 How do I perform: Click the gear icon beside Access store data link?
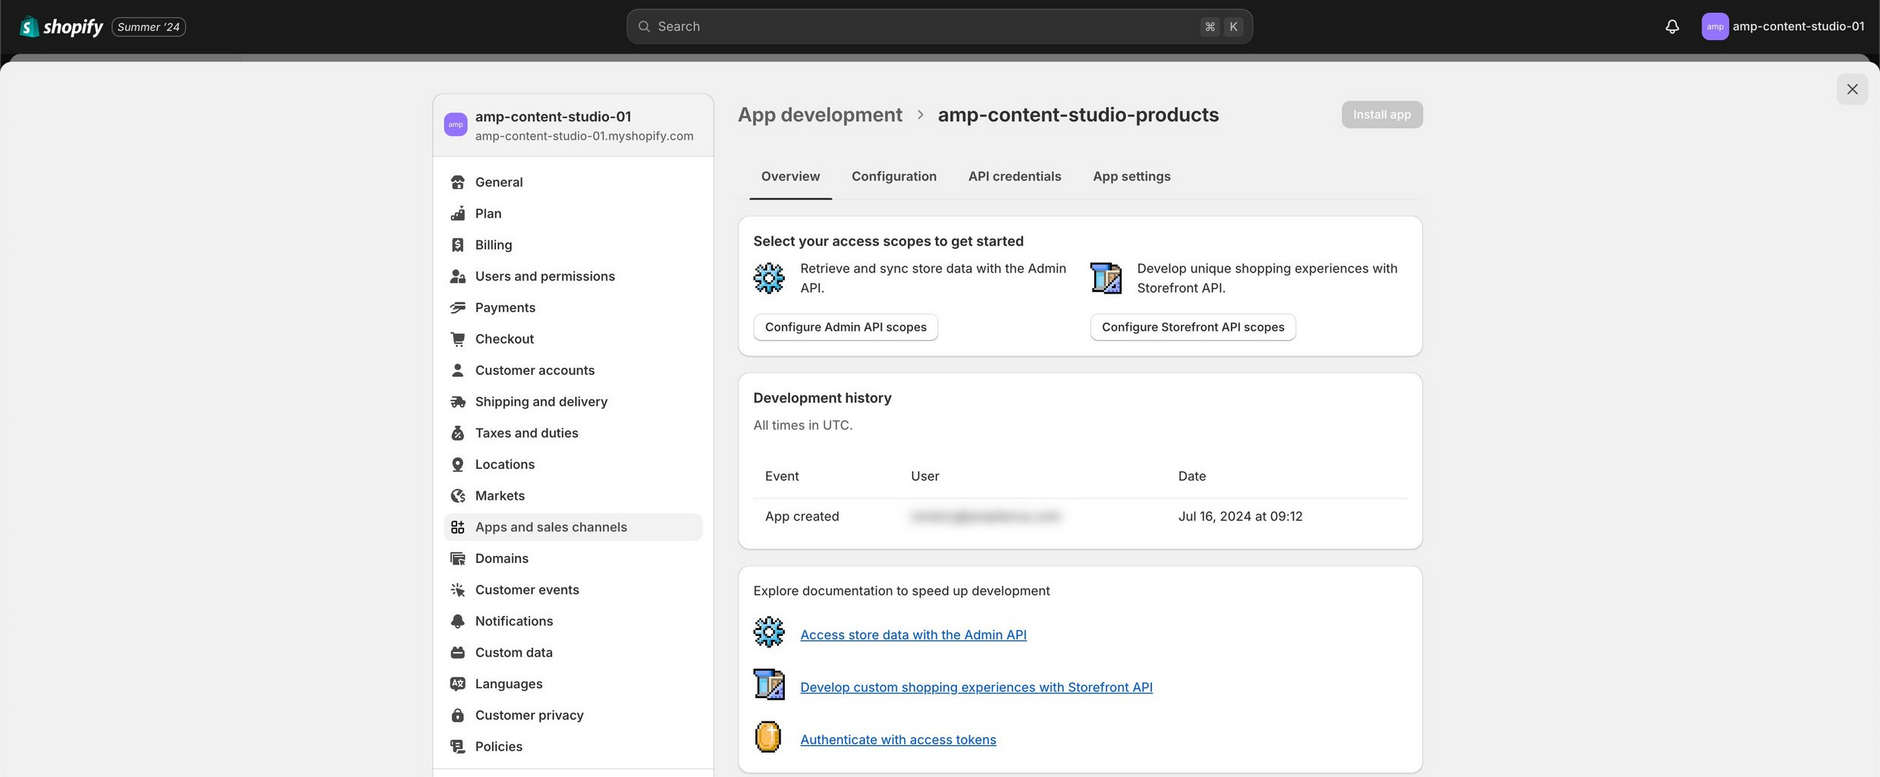[x=769, y=632]
